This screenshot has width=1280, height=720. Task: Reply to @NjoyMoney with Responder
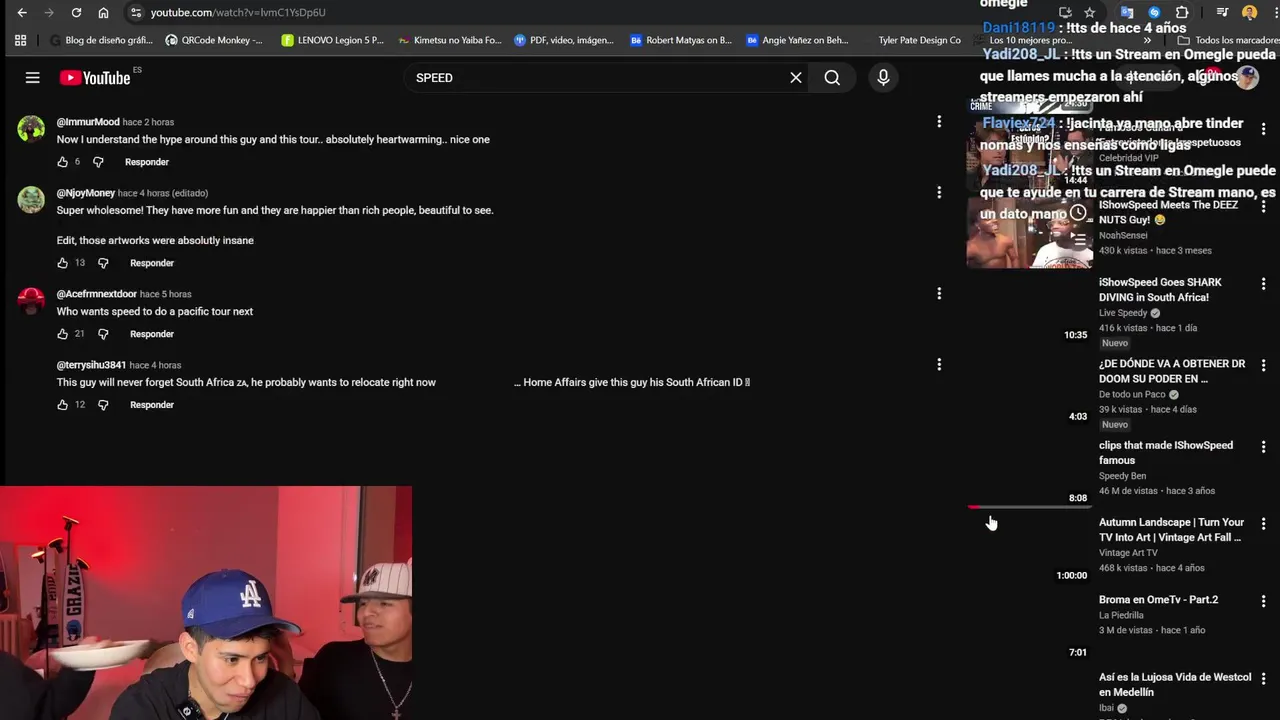[x=152, y=263]
